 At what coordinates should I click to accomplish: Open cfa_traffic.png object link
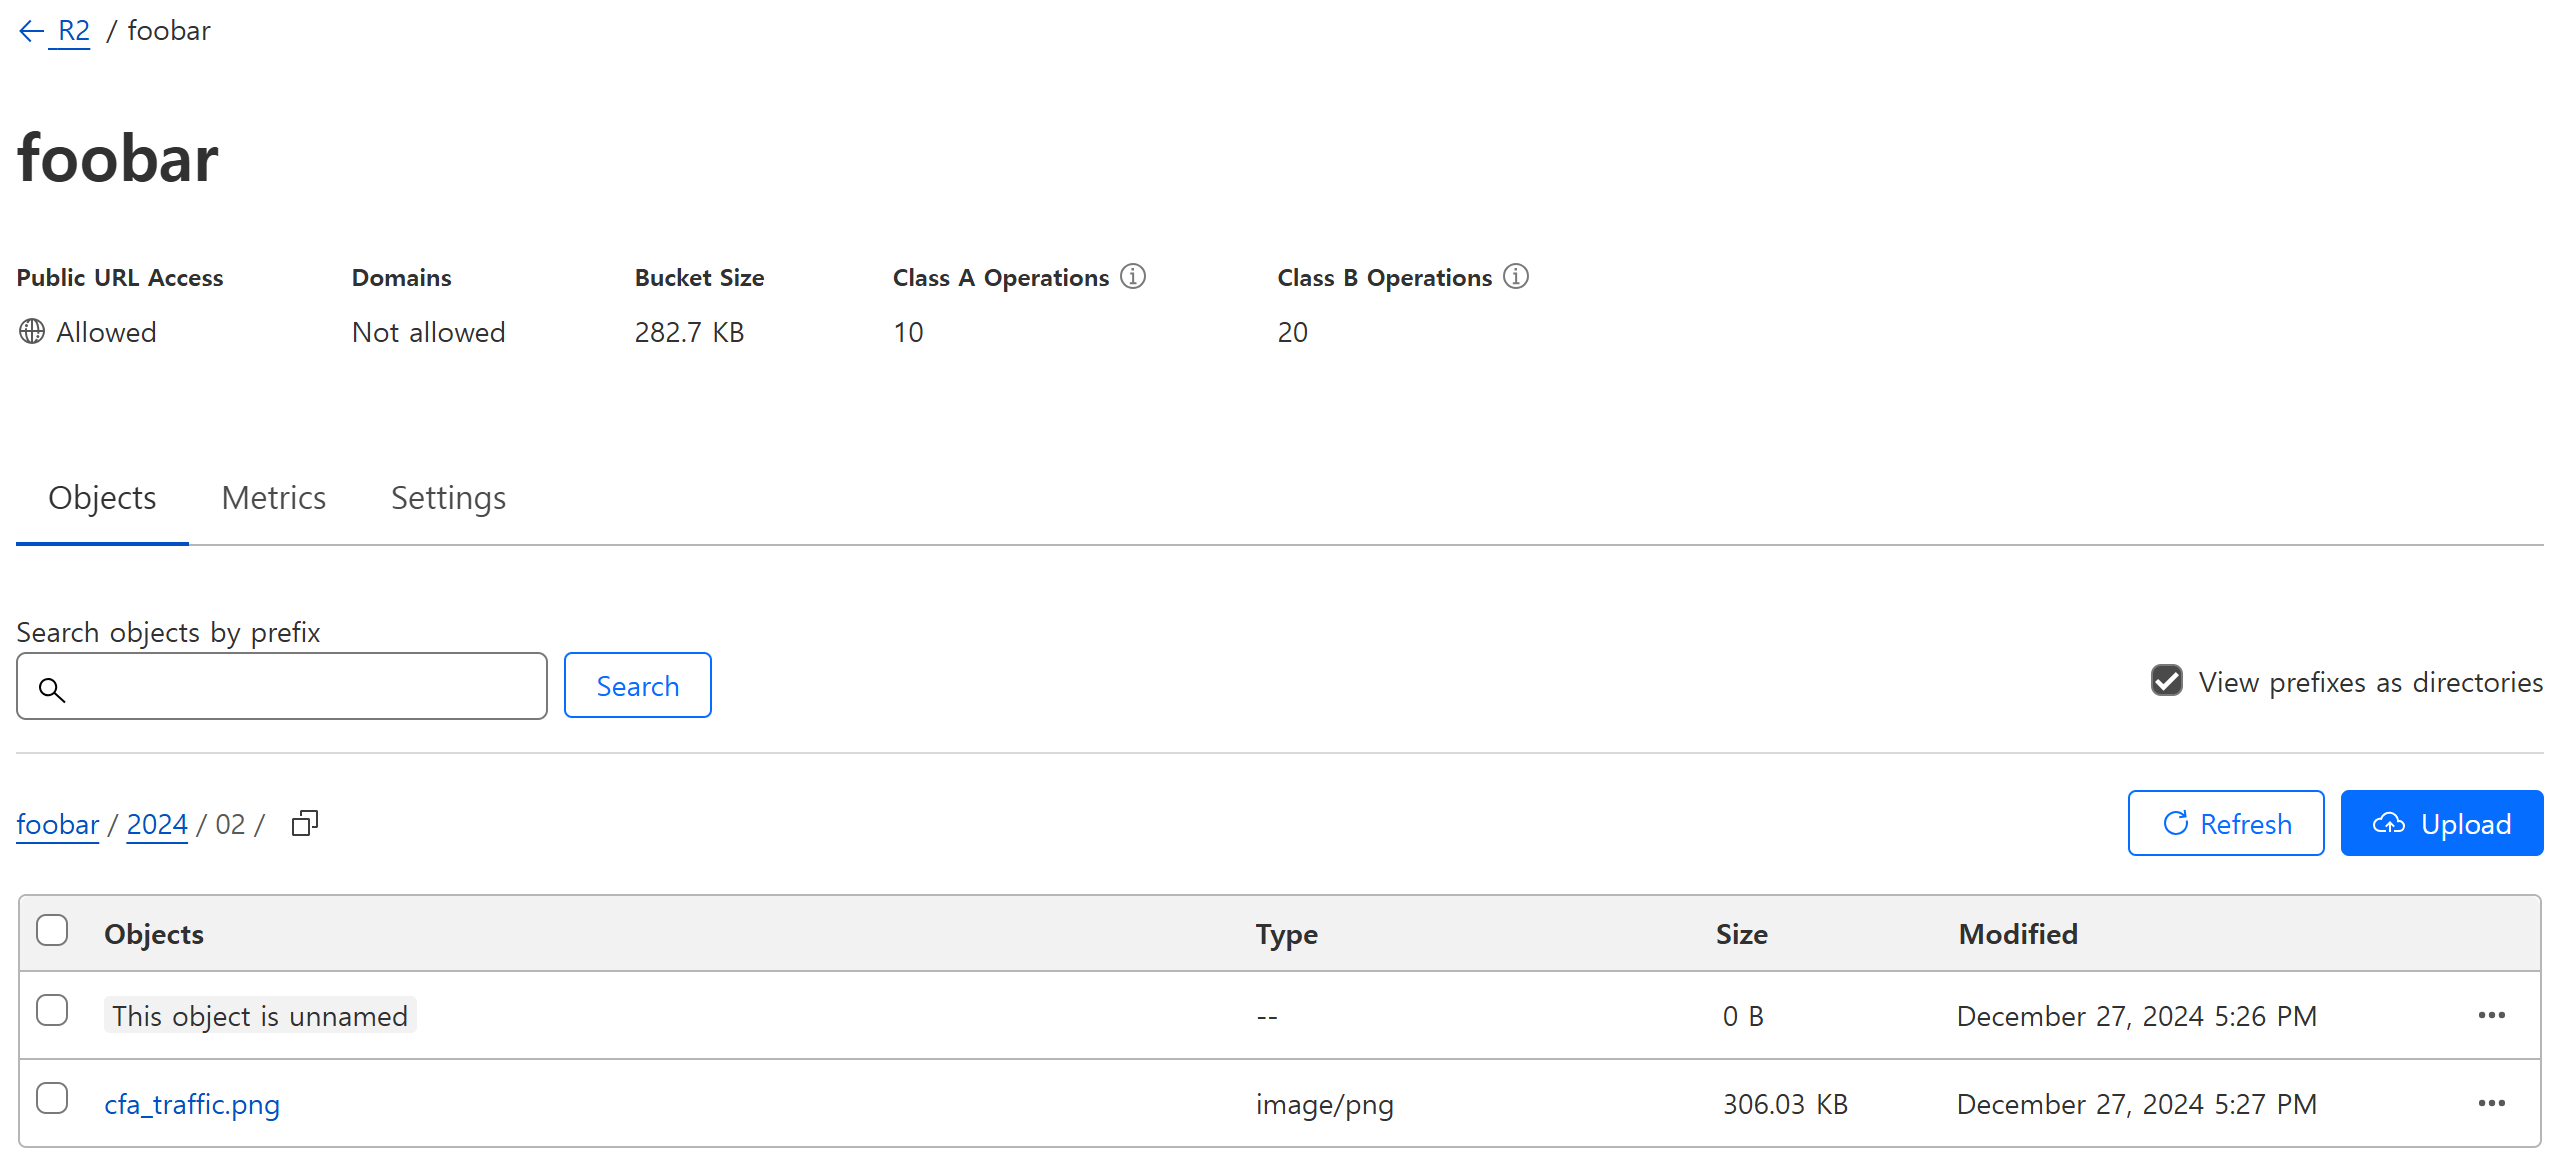[192, 1104]
